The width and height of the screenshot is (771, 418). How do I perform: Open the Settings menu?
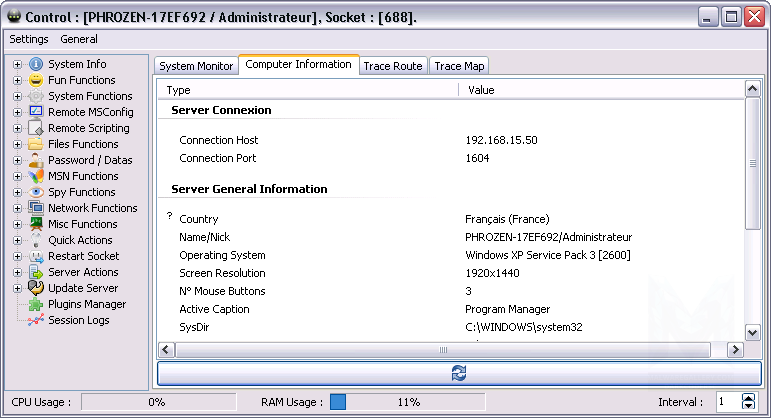tap(28, 39)
